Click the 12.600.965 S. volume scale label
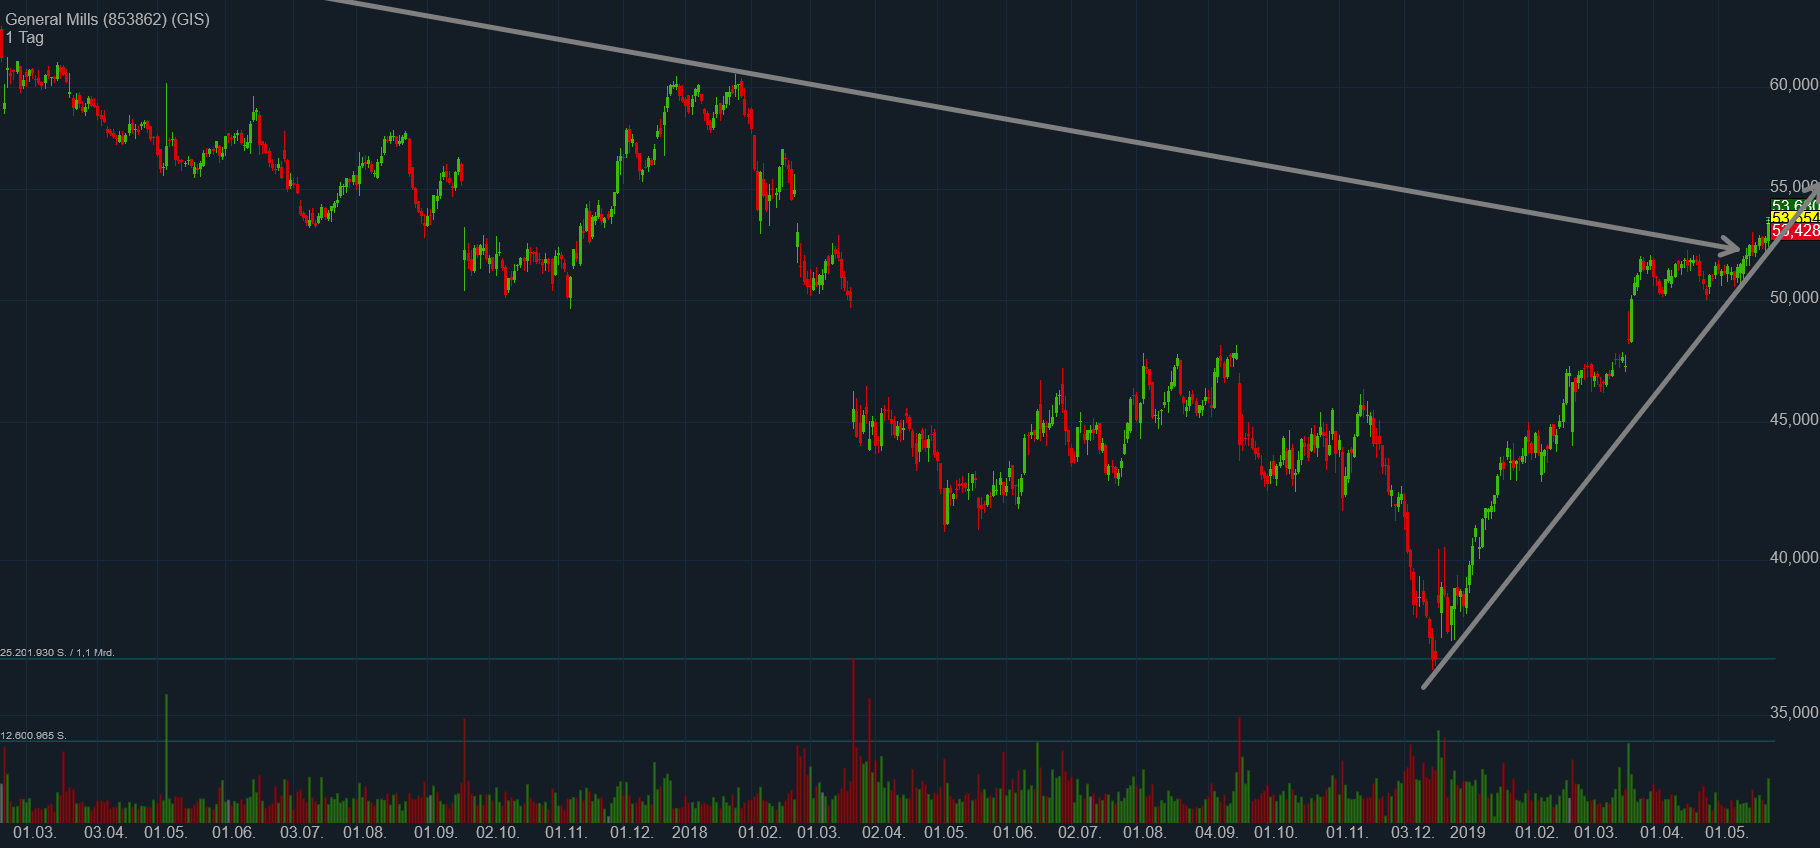This screenshot has height=848, width=1820. click(x=33, y=736)
